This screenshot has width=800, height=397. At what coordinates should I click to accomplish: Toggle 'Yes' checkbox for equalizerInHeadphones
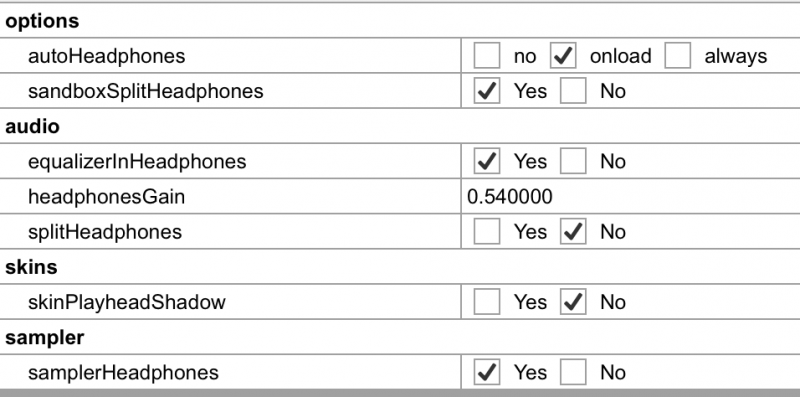point(487,161)
